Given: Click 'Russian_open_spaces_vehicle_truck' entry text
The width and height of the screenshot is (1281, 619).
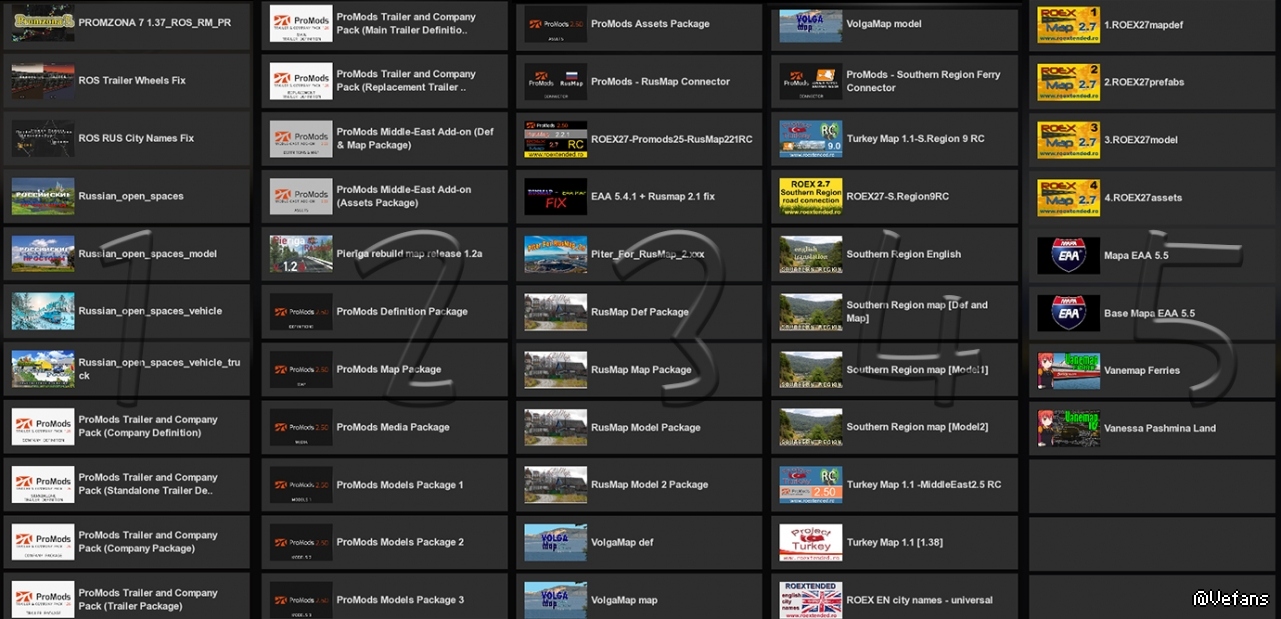Looking at the screenshot, I should click(x=159, y=369).
